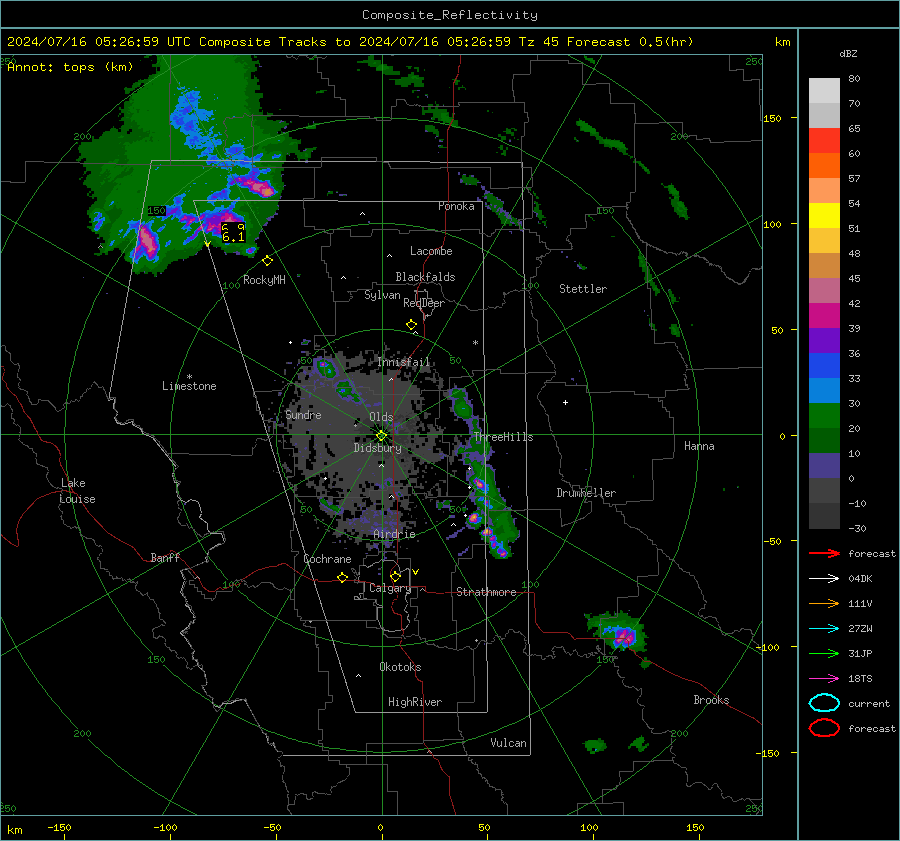Viewport: 900px width, 841px height.
Task: Click the RedDeer city label
Action: (x=424, y=303)
